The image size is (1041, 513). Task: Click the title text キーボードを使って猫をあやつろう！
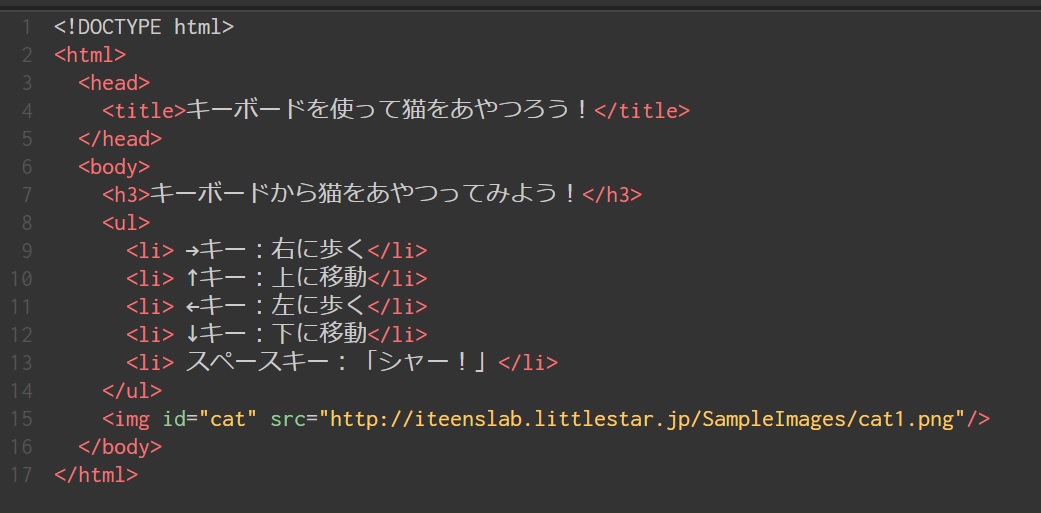(x=389, y=111)
